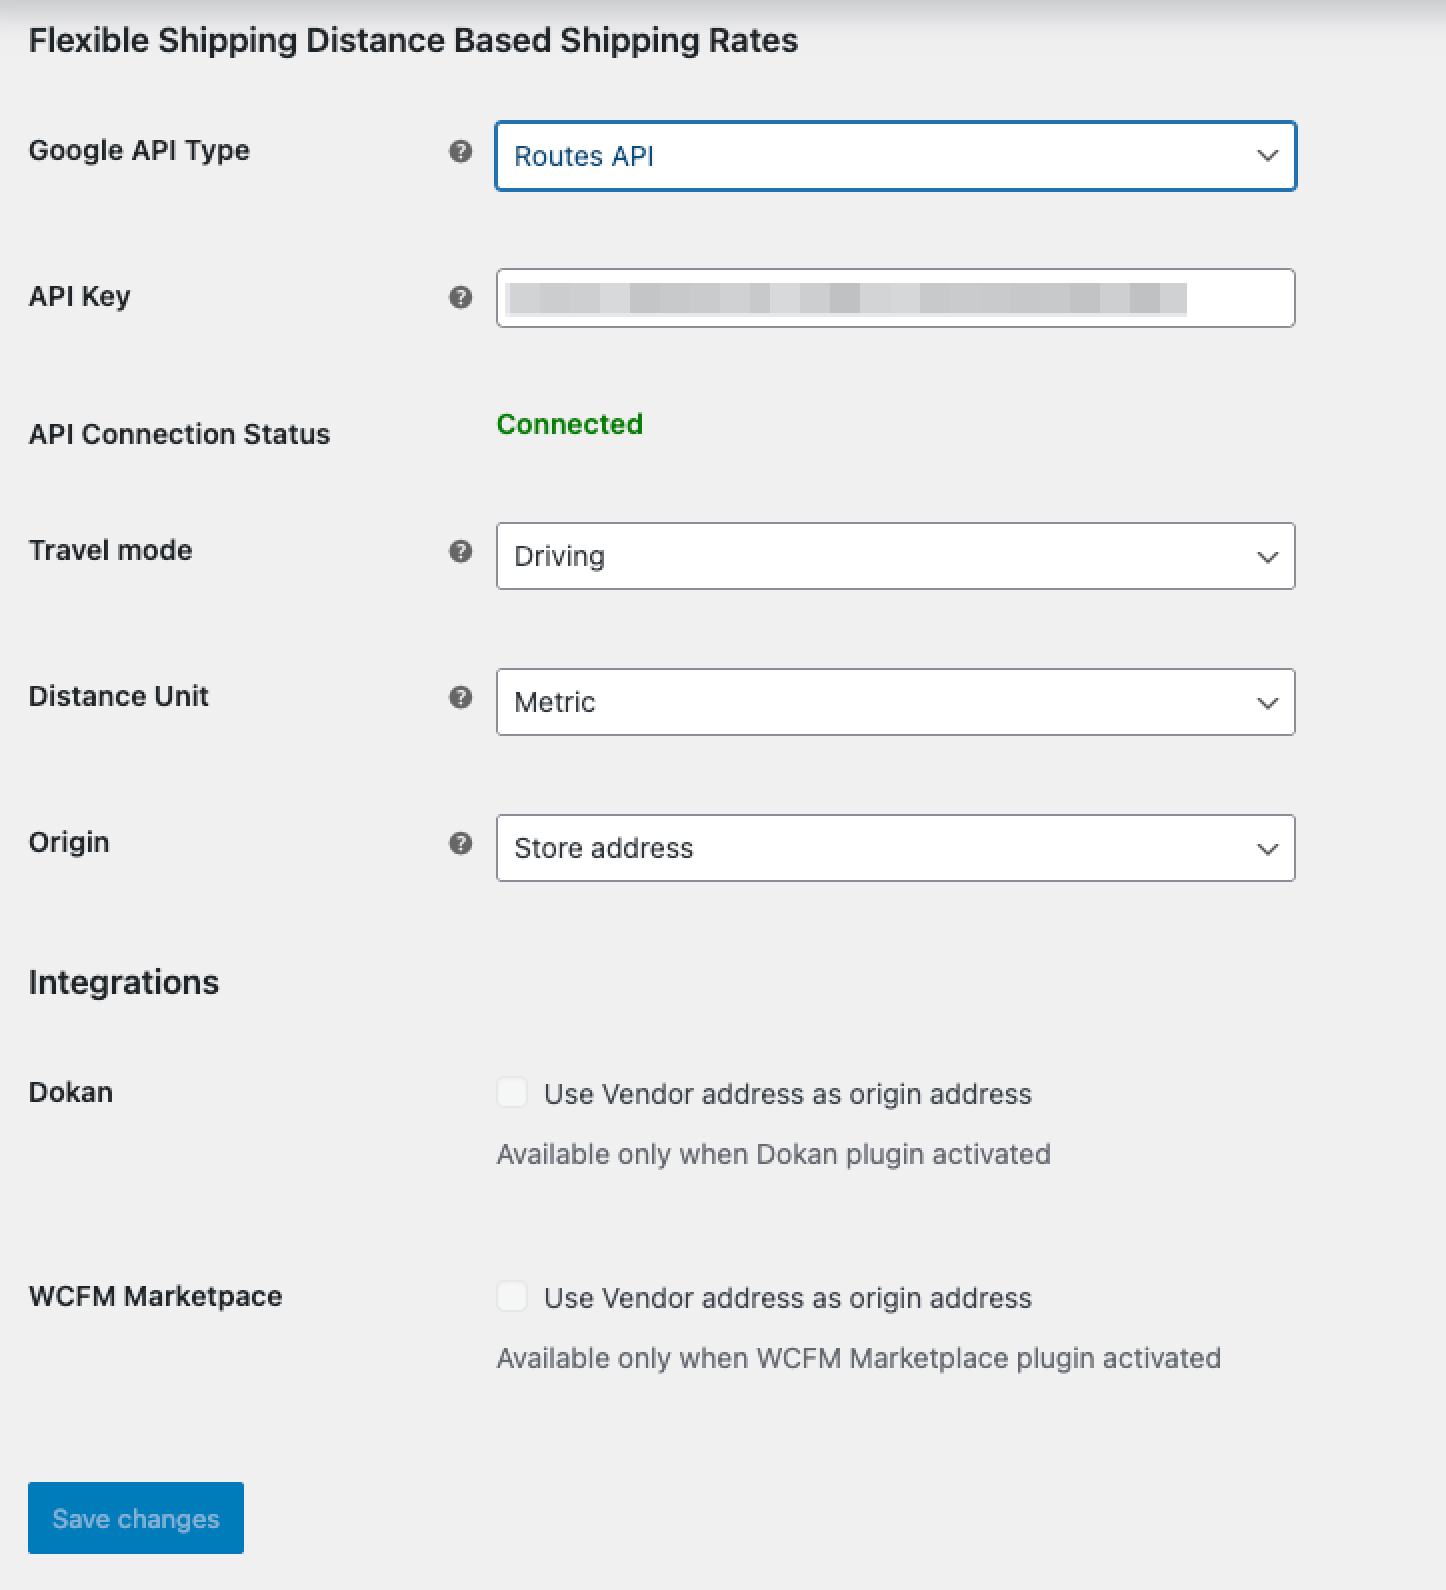Click the Flexible Shipping Distance page title

tap(413, 40)
